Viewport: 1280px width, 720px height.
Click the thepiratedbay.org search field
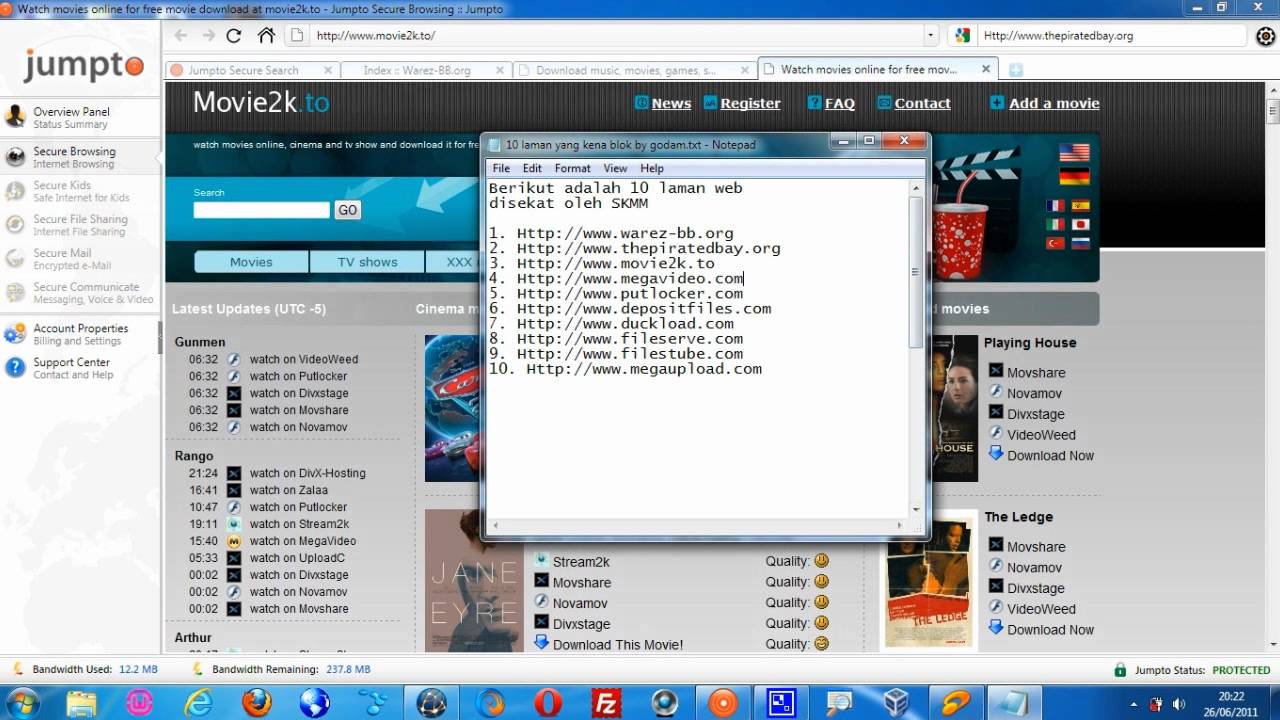(1113, 35)
